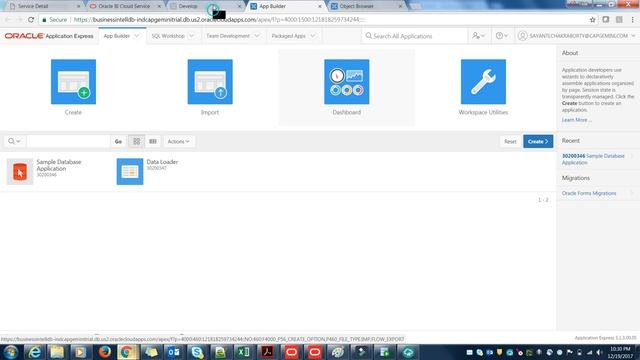The image size is (640, 360).
Task: Click into the application search field
Action: [x=68, y=141]
